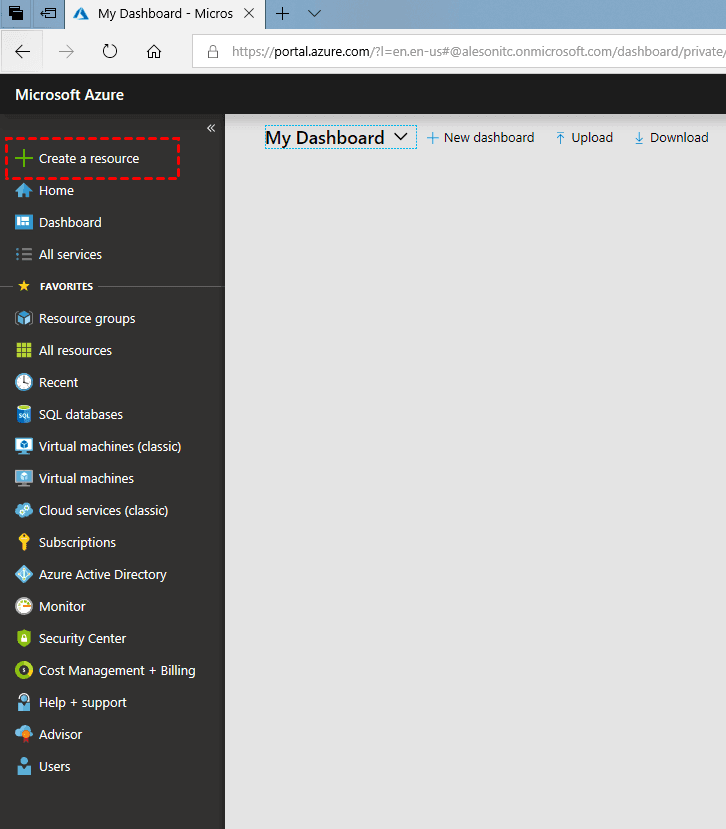726x829 pixels.
Task: Open All services in sidebar
Action: (x=70, y=254)
